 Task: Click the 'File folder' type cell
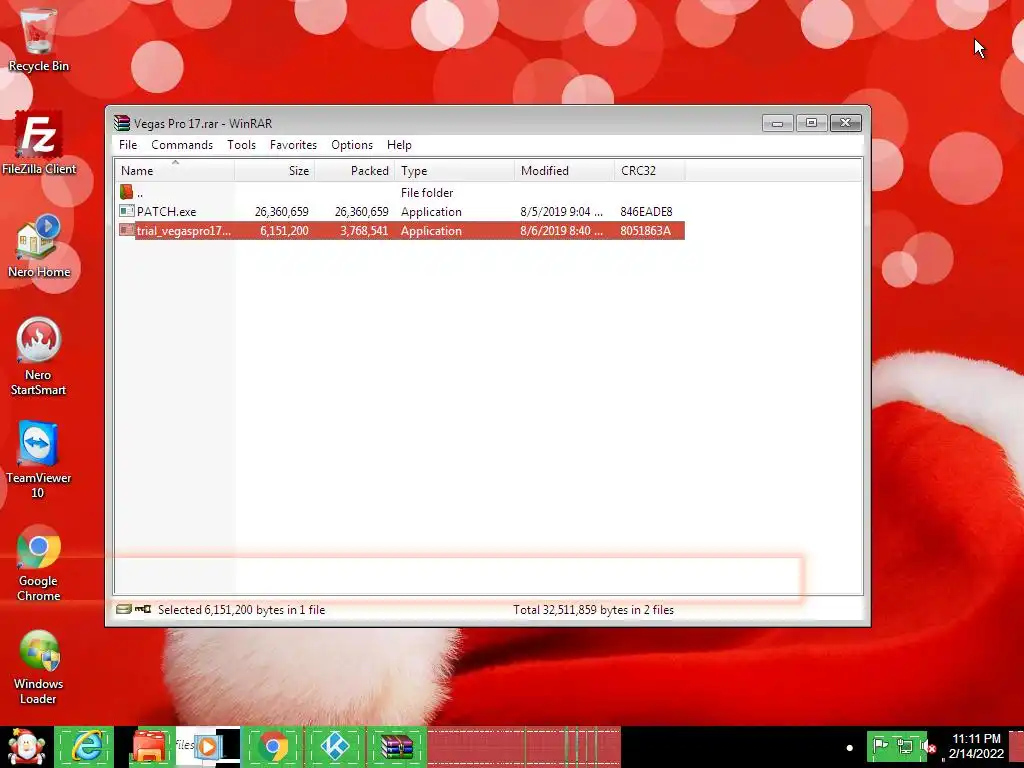pyautogui.click(x=426, y=193)
